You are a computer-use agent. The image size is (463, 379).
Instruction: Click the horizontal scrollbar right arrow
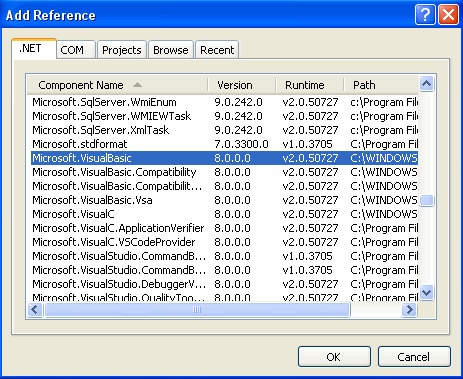pos(409,310)
